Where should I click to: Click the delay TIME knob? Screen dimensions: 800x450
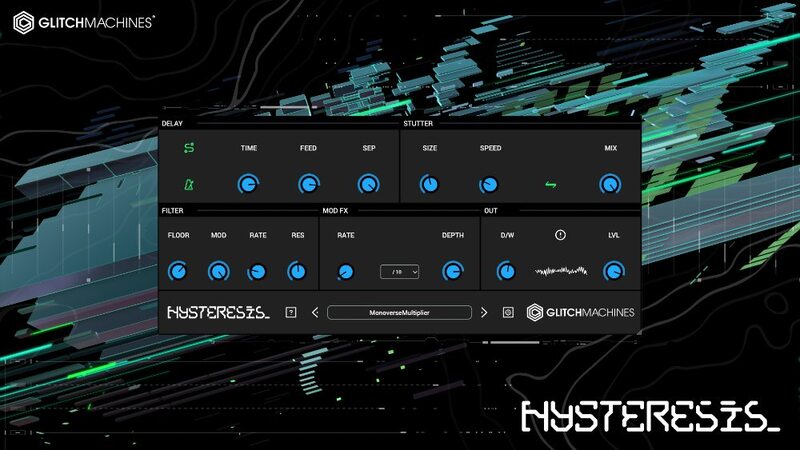pyautogui.click(x=248, y=184)
